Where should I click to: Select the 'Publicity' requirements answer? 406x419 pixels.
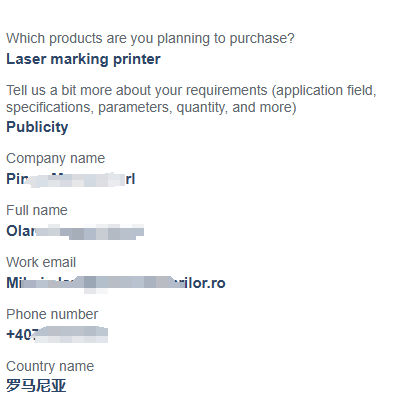pos(37,127)
